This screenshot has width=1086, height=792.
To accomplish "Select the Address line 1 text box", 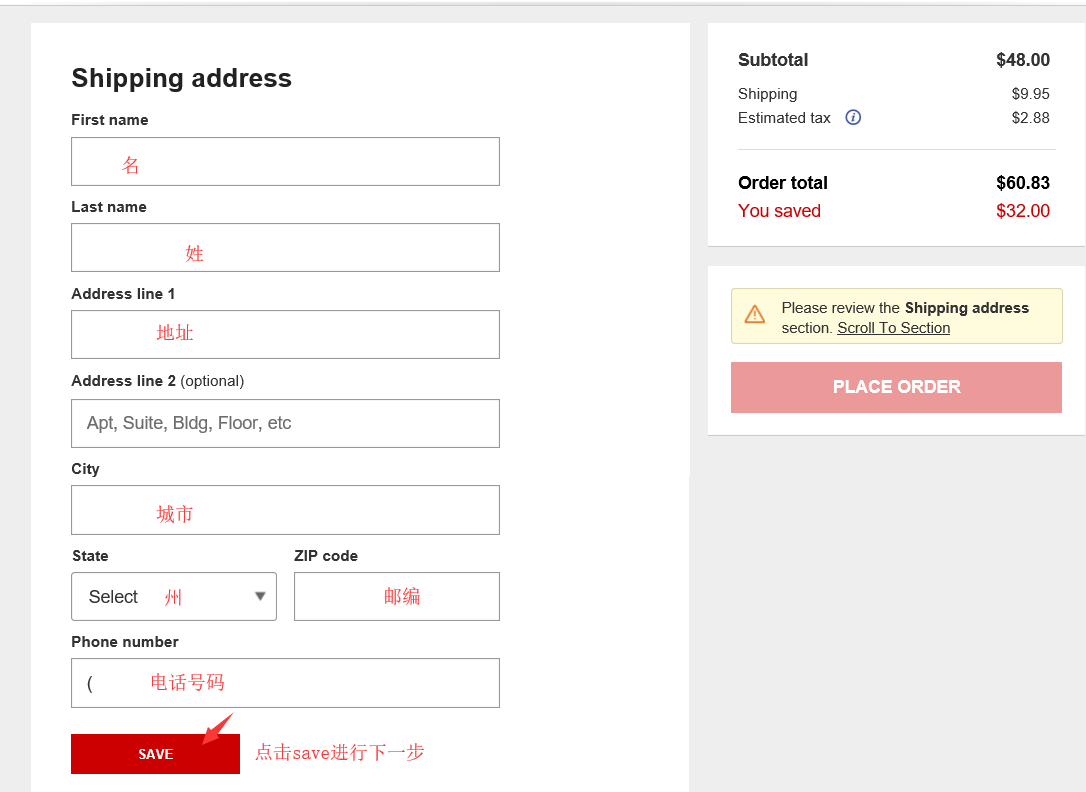I will (x=285, y=335).
